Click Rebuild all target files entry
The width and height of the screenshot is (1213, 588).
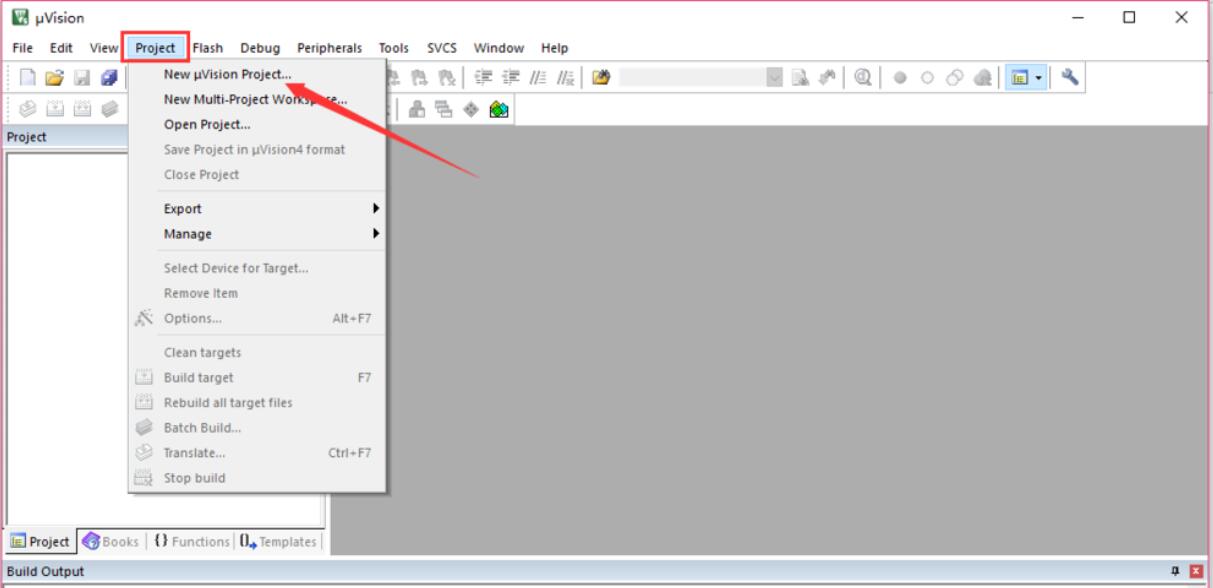257,402
